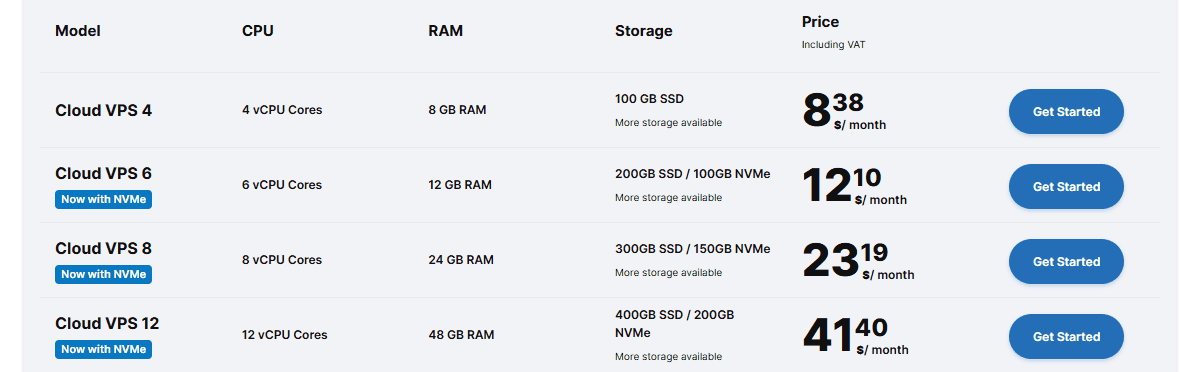Viewport: 1200px width, 372px height.
Task: Click the Now with NVMe badge under Cloud VPS 6
Action: point(103,199)
